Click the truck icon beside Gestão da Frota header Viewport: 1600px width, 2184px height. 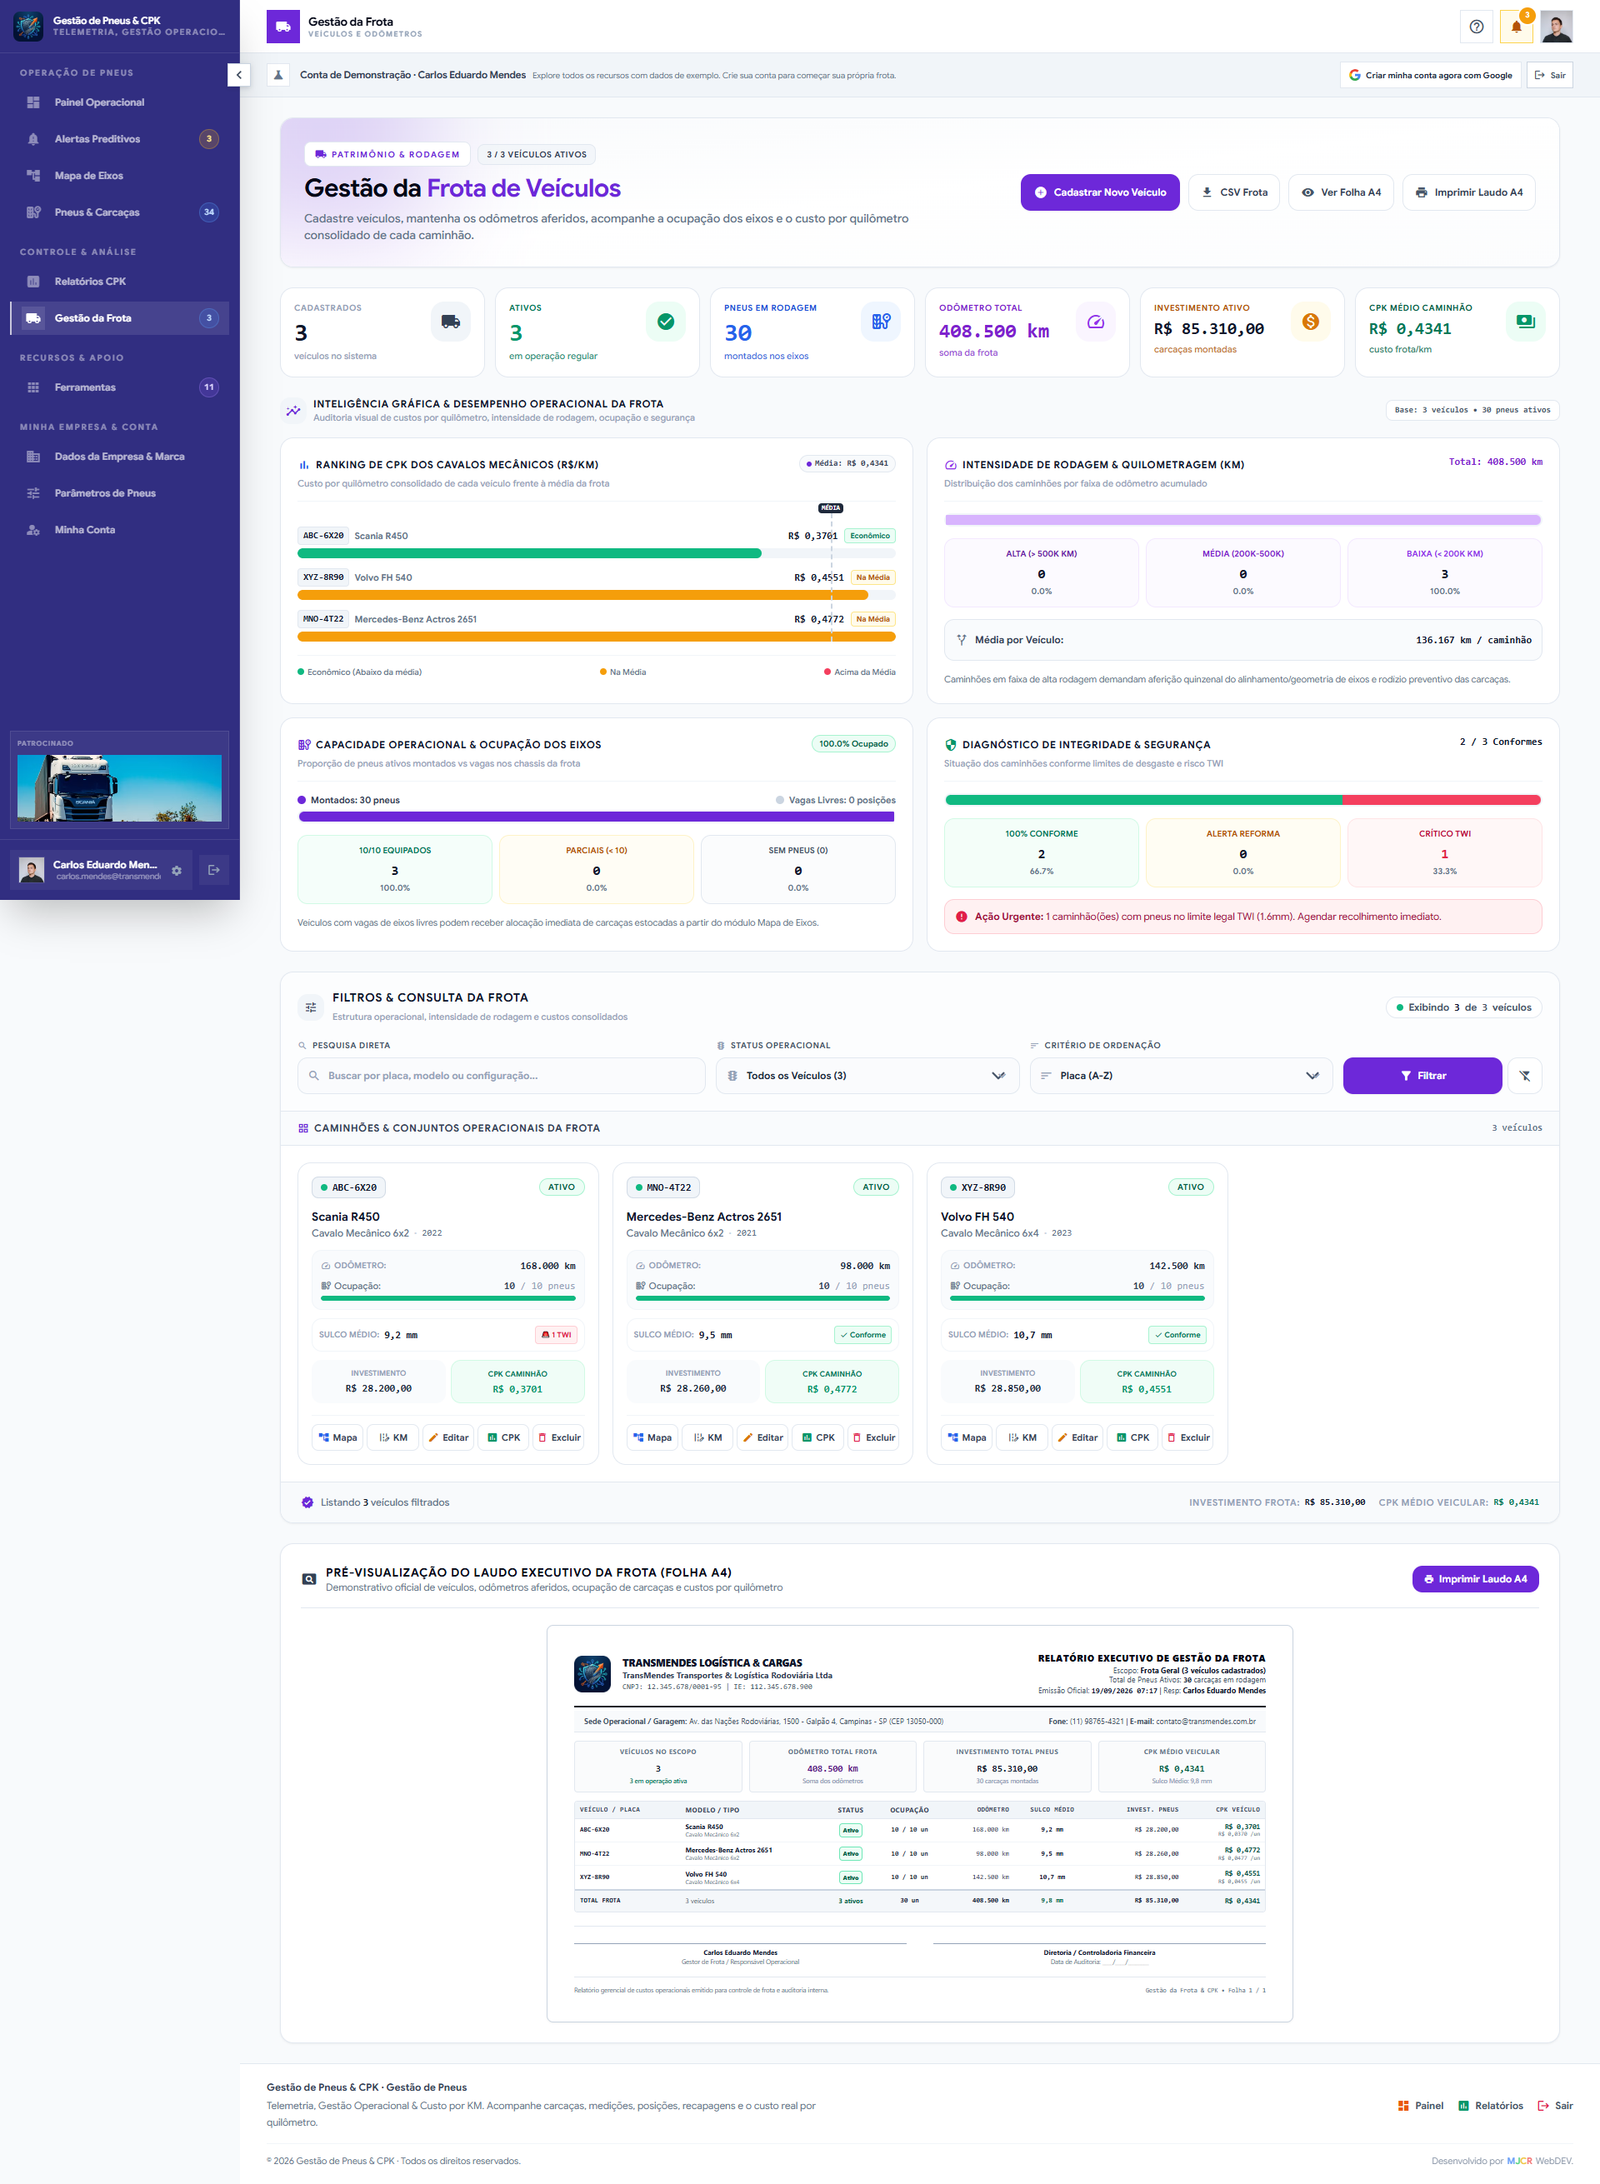pos(283,27)
